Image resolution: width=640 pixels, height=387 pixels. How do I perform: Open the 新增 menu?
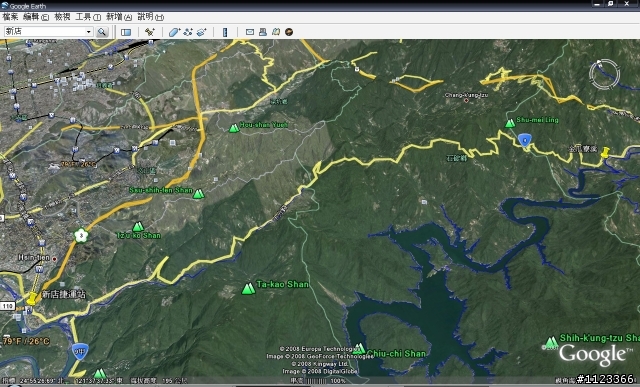point(119,17)
